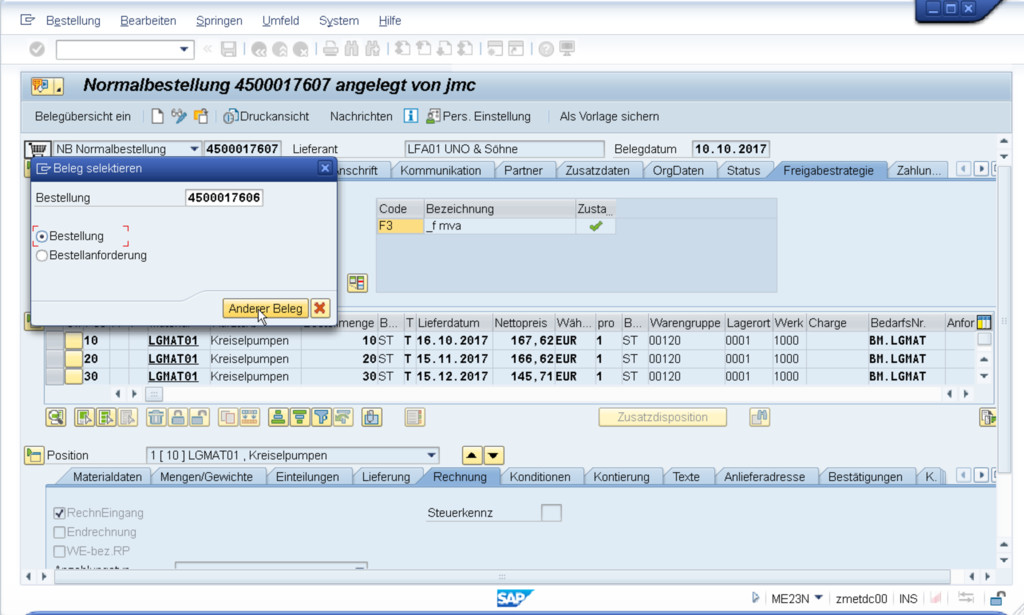Switch to the Konditionen tab
The image size is (1024, 615).
(x=540, y=477)
